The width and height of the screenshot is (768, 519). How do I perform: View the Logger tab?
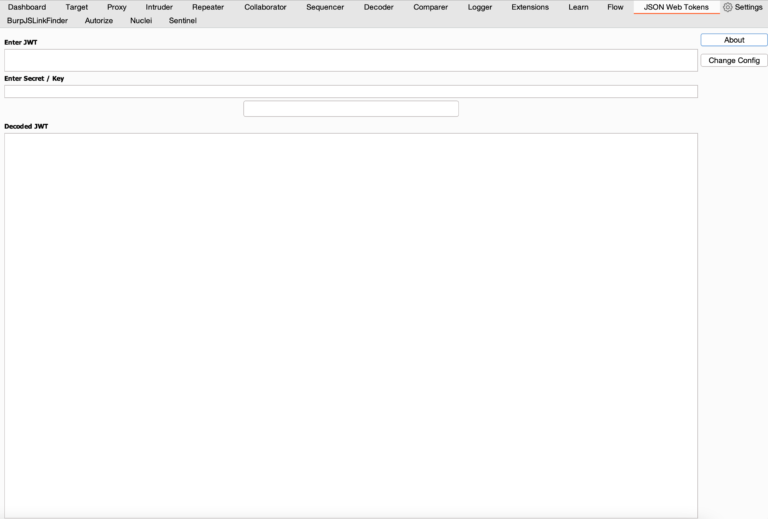(480, 7)
